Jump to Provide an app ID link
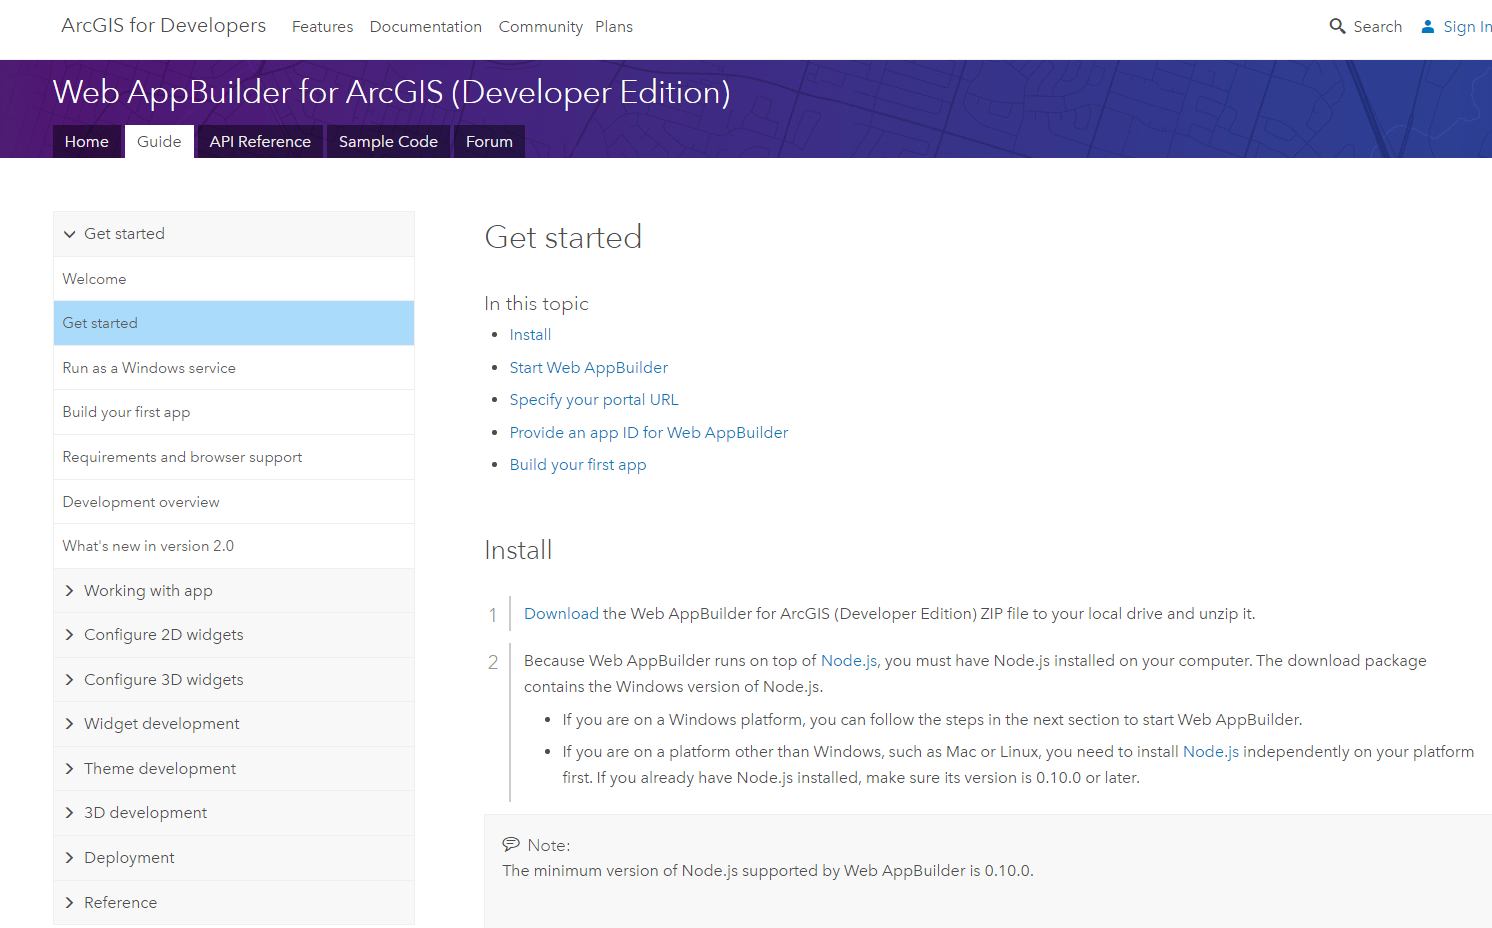 point(649,433)
